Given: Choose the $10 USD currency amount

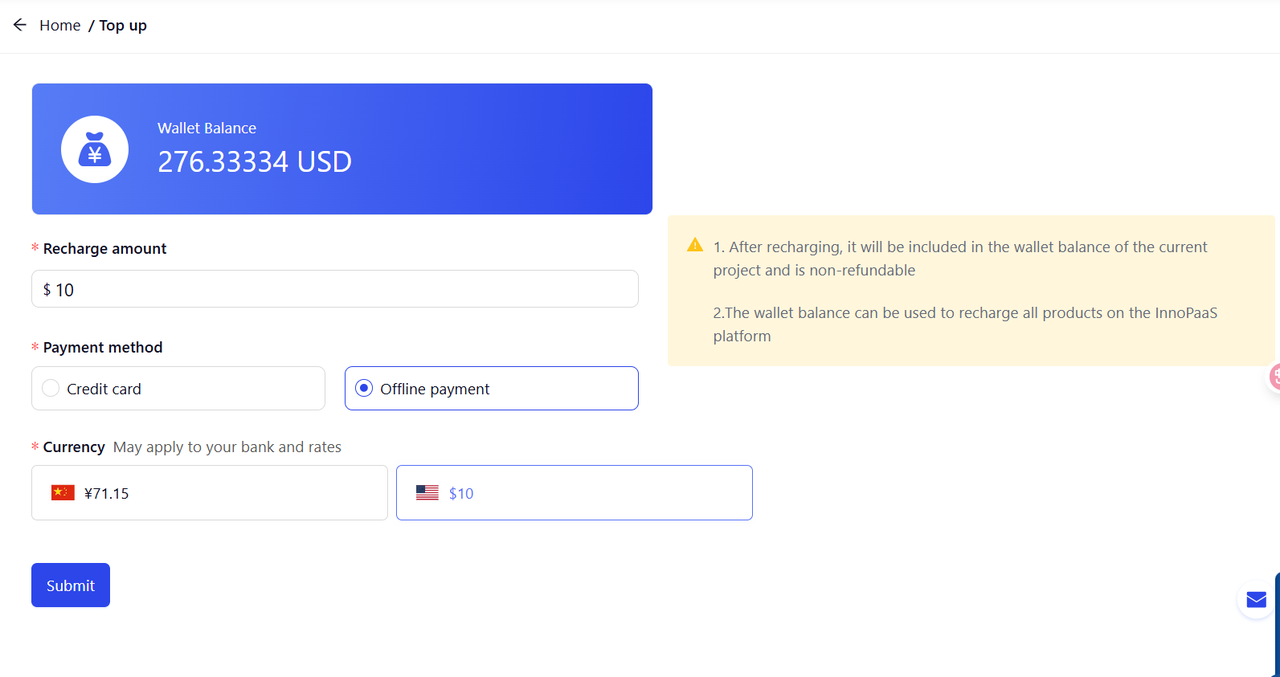Looking at the screenshot, I should pos(461,493).
